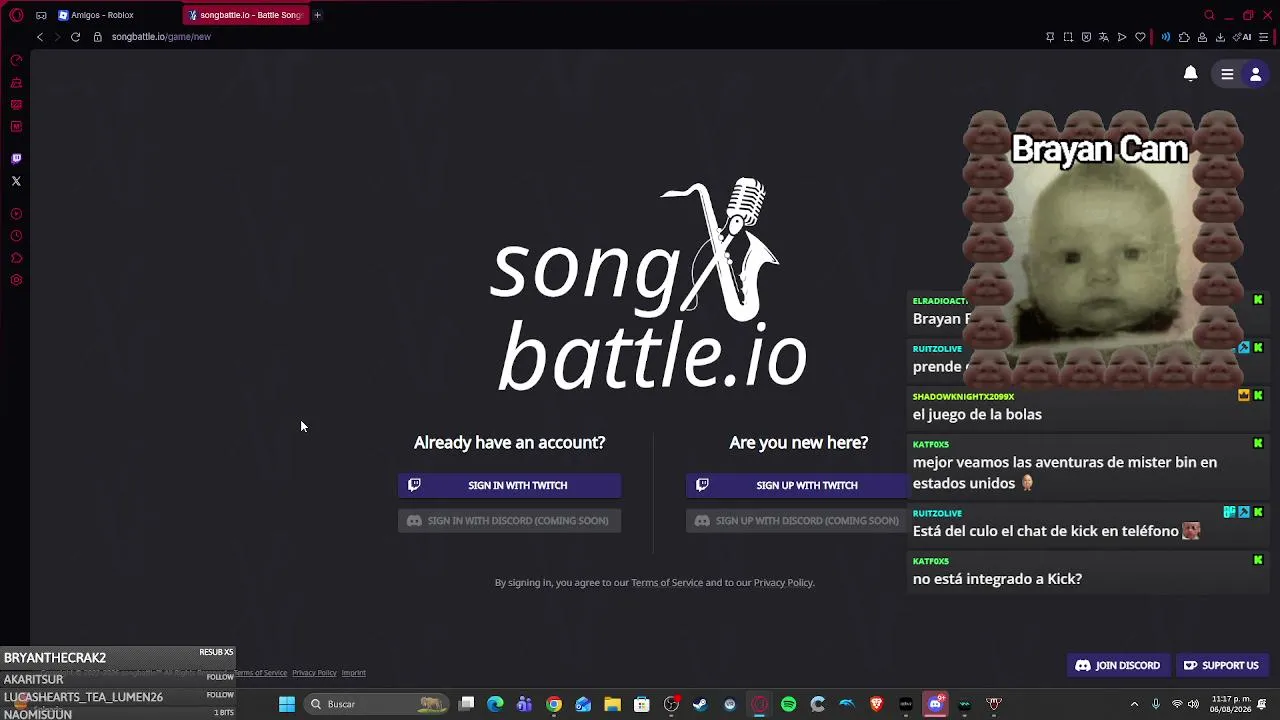
Task: Click the chat username SHADOWKNIGHTX2099X
Action: [x=963, y=397]
